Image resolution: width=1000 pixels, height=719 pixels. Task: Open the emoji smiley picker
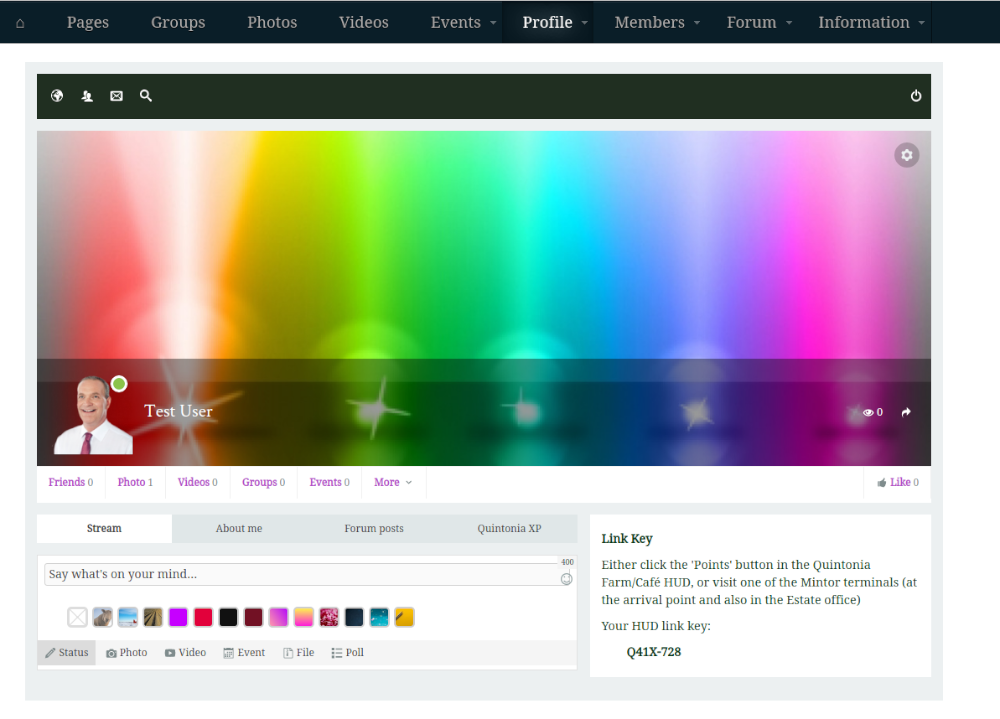point(566,579)
